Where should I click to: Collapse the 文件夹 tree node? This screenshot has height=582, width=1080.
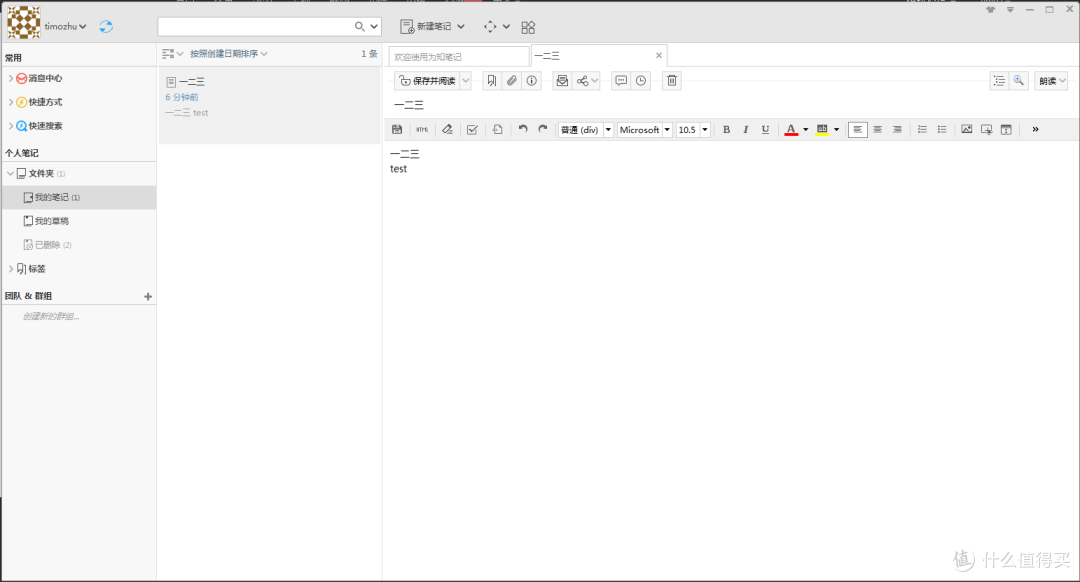point(10,173)
